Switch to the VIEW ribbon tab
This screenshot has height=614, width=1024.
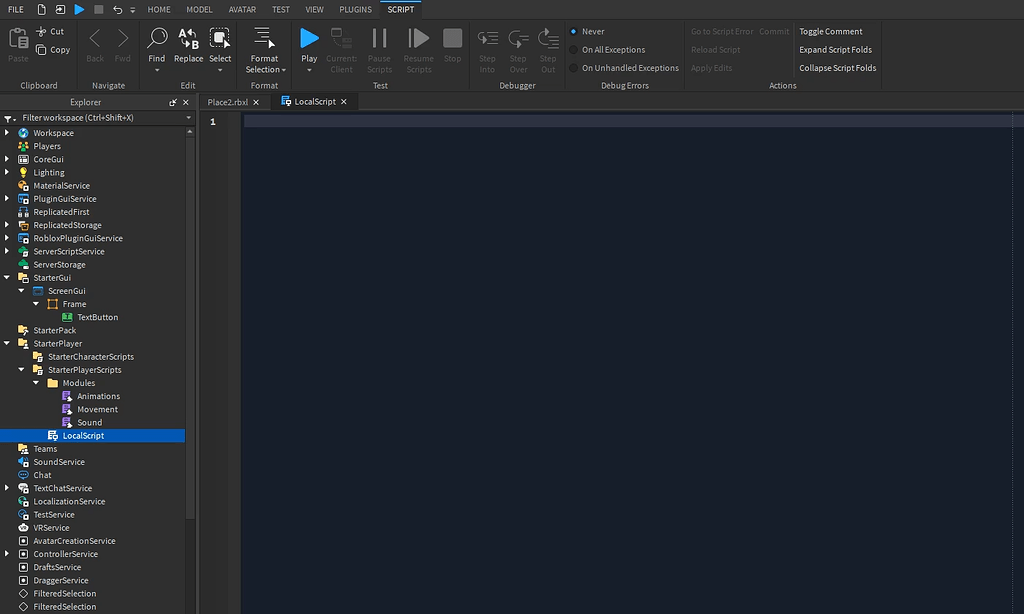click(x=314, y=9)
